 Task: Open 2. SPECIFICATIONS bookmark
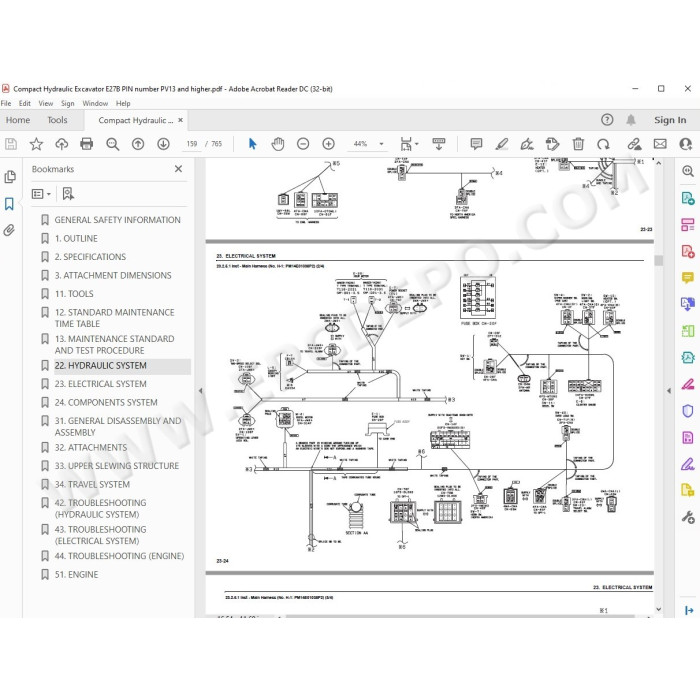click(x=90, y=257)
